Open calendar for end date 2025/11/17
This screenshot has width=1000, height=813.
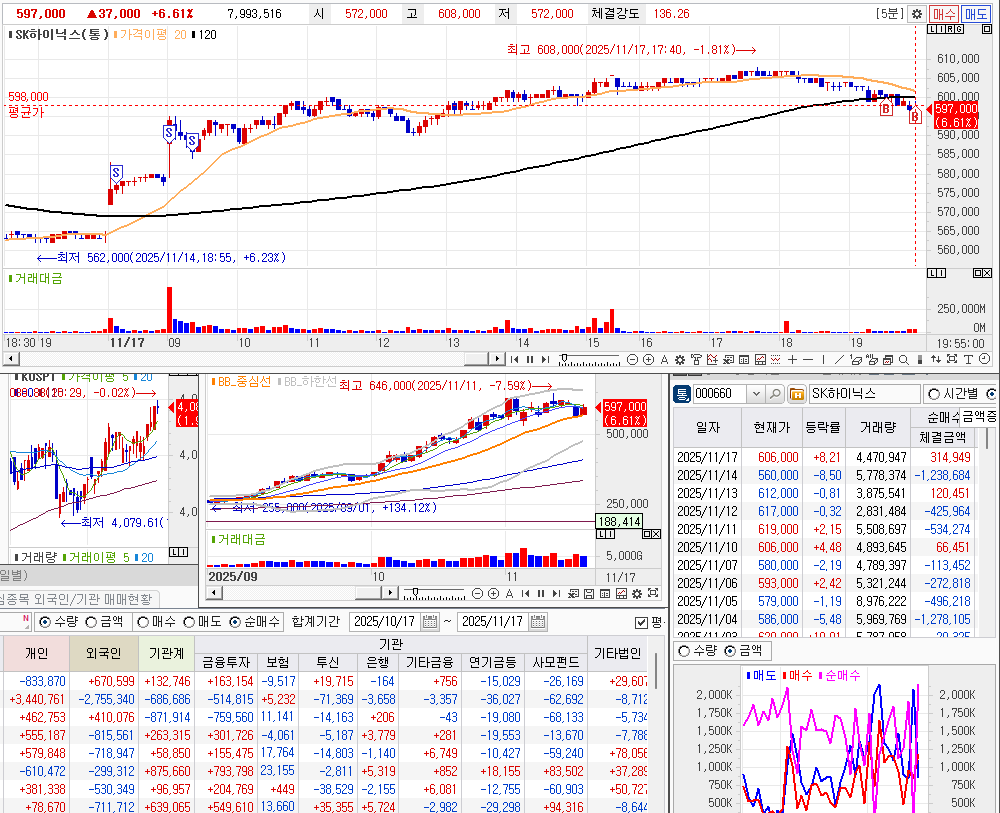538,622
